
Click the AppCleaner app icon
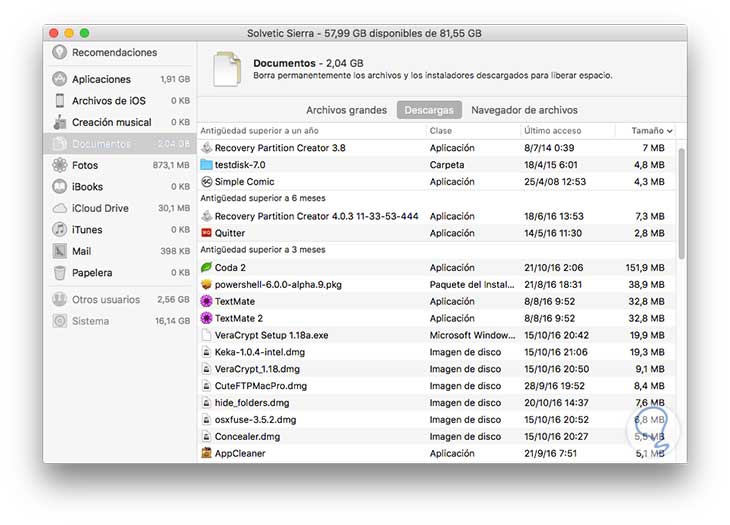pos(206,453)
